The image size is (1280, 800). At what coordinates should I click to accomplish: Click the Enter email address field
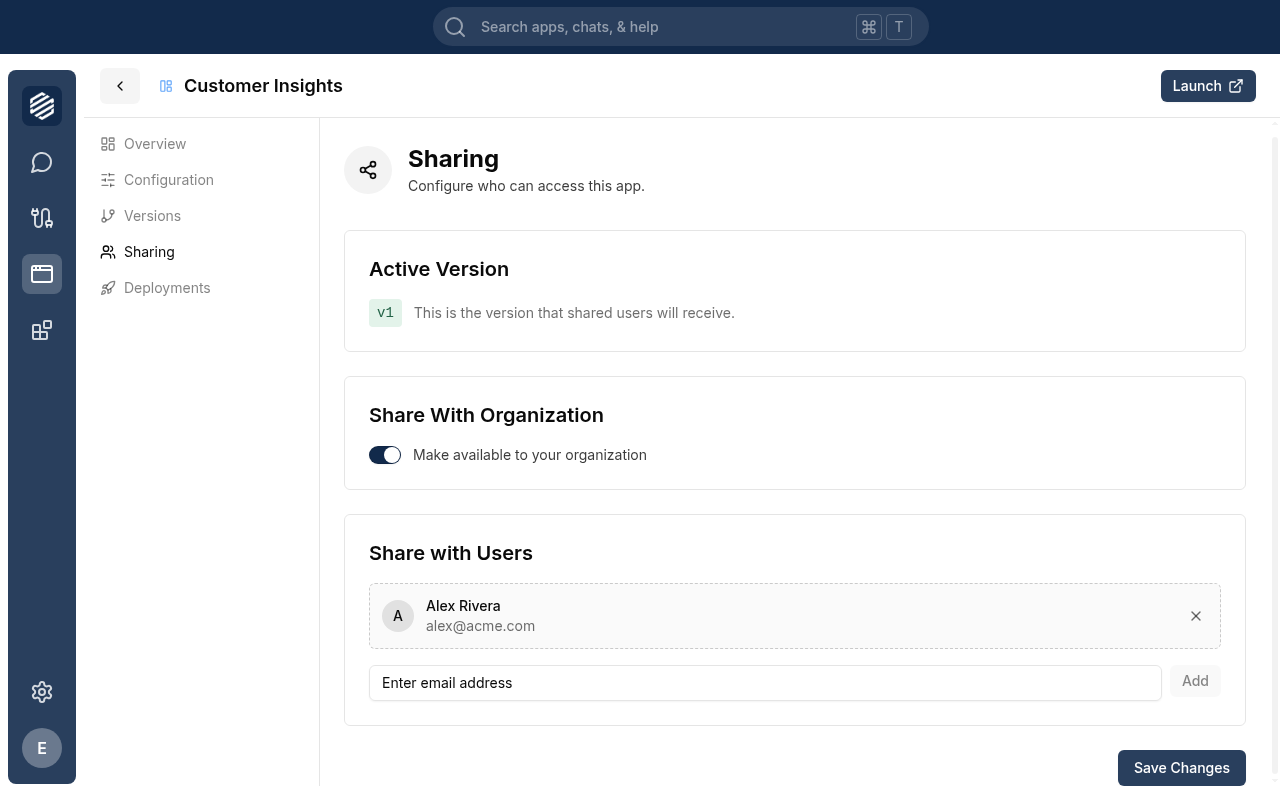pos(765,683)
